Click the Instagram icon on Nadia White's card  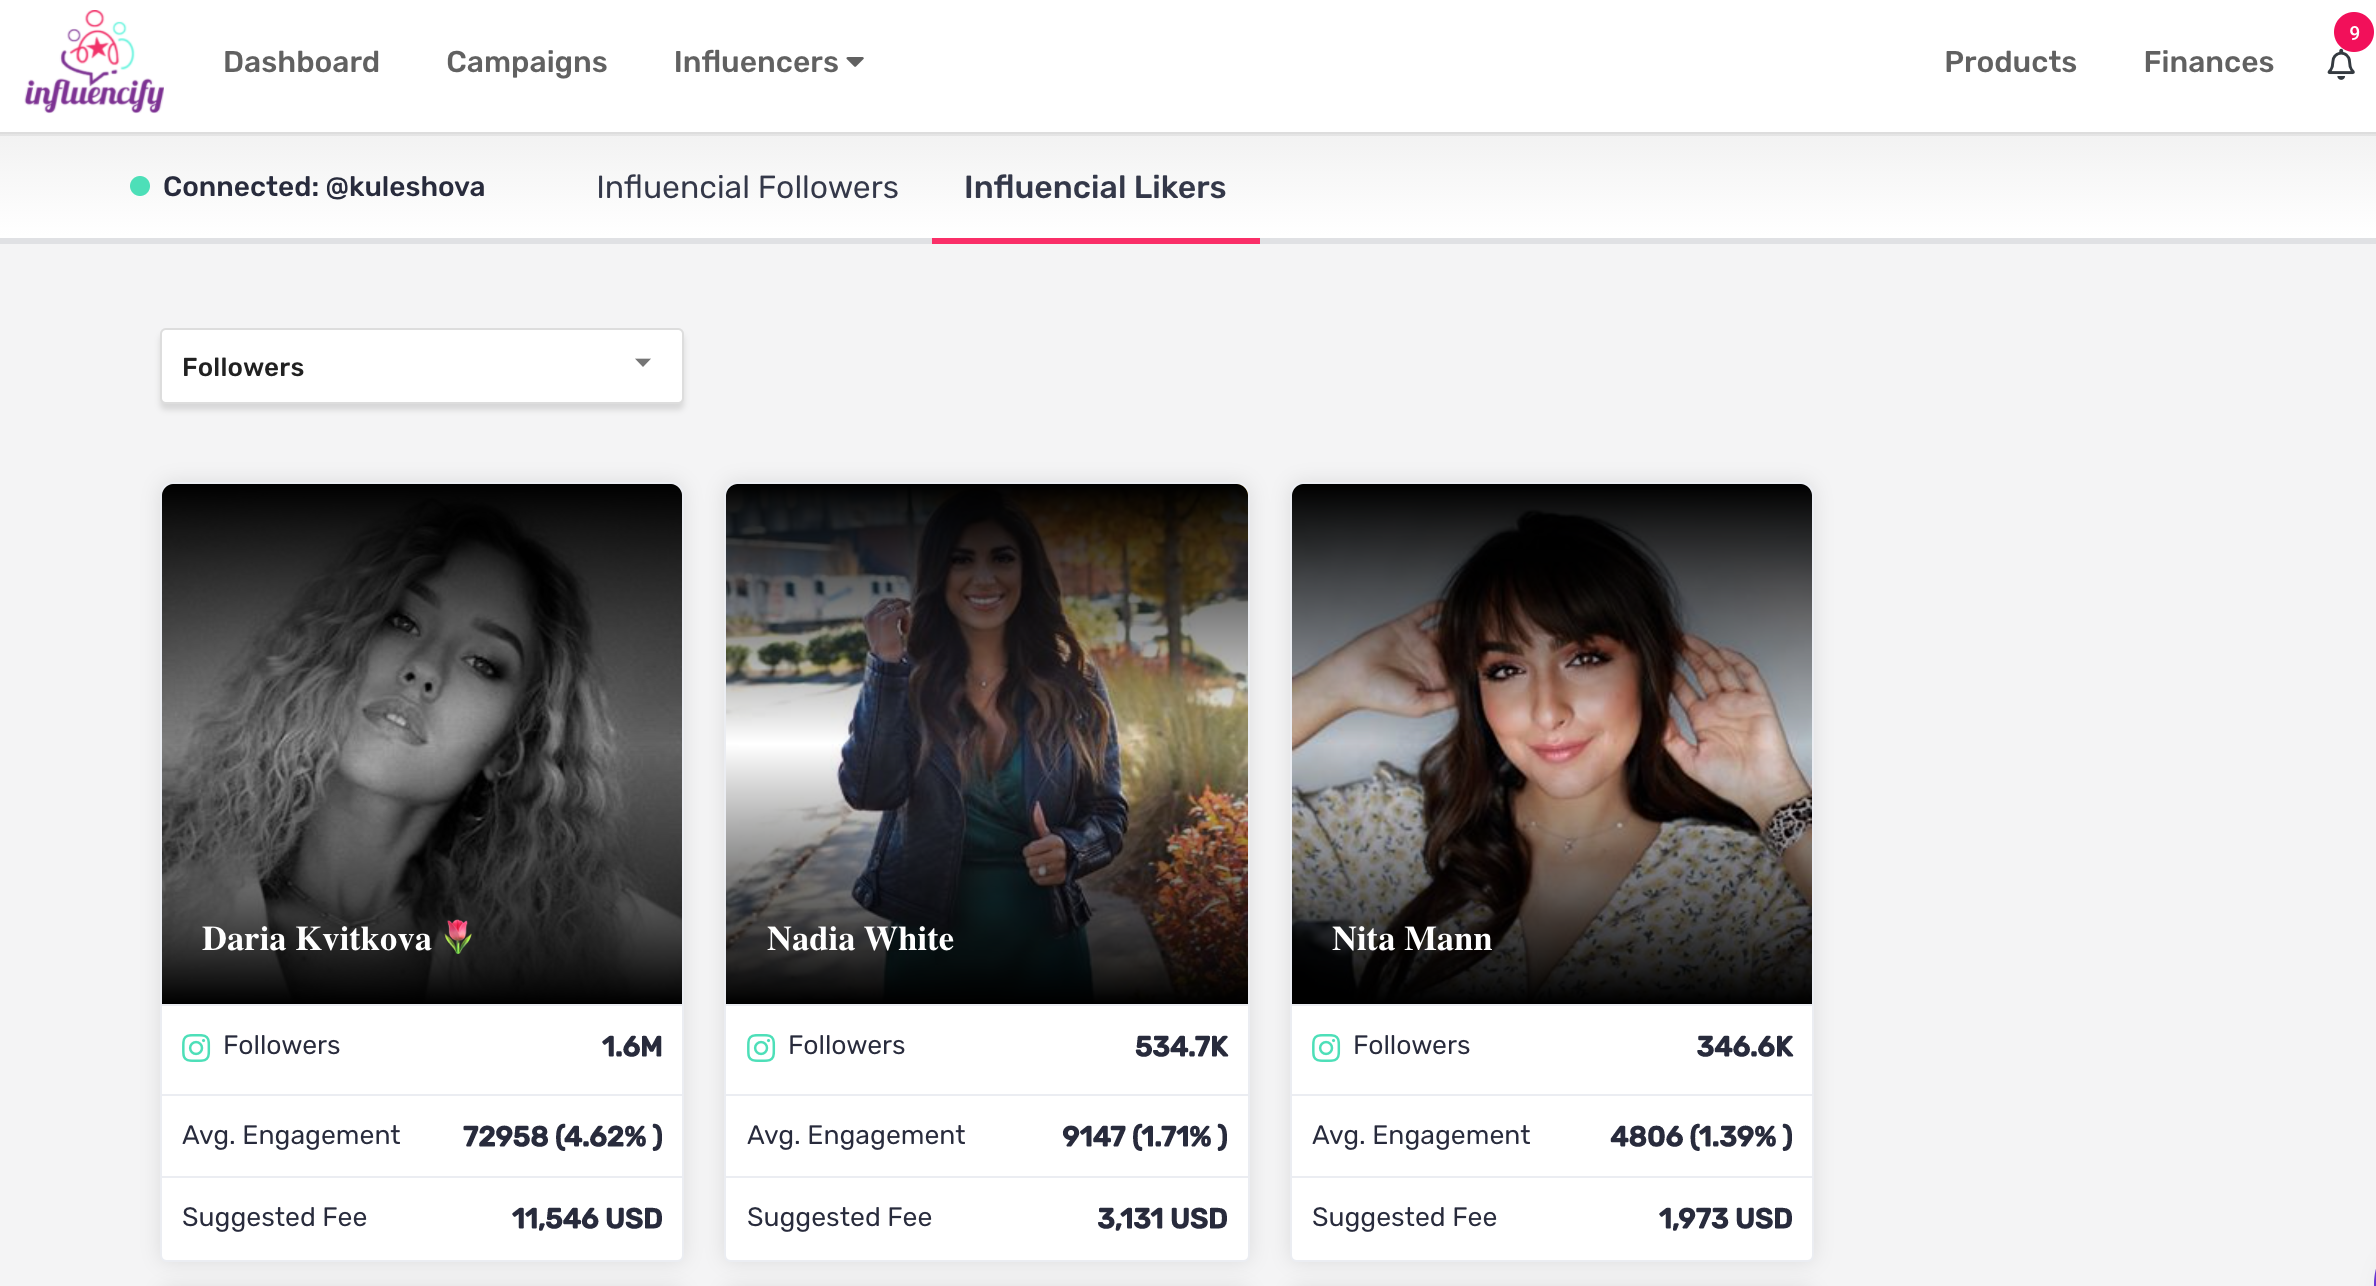[761, 1047]
